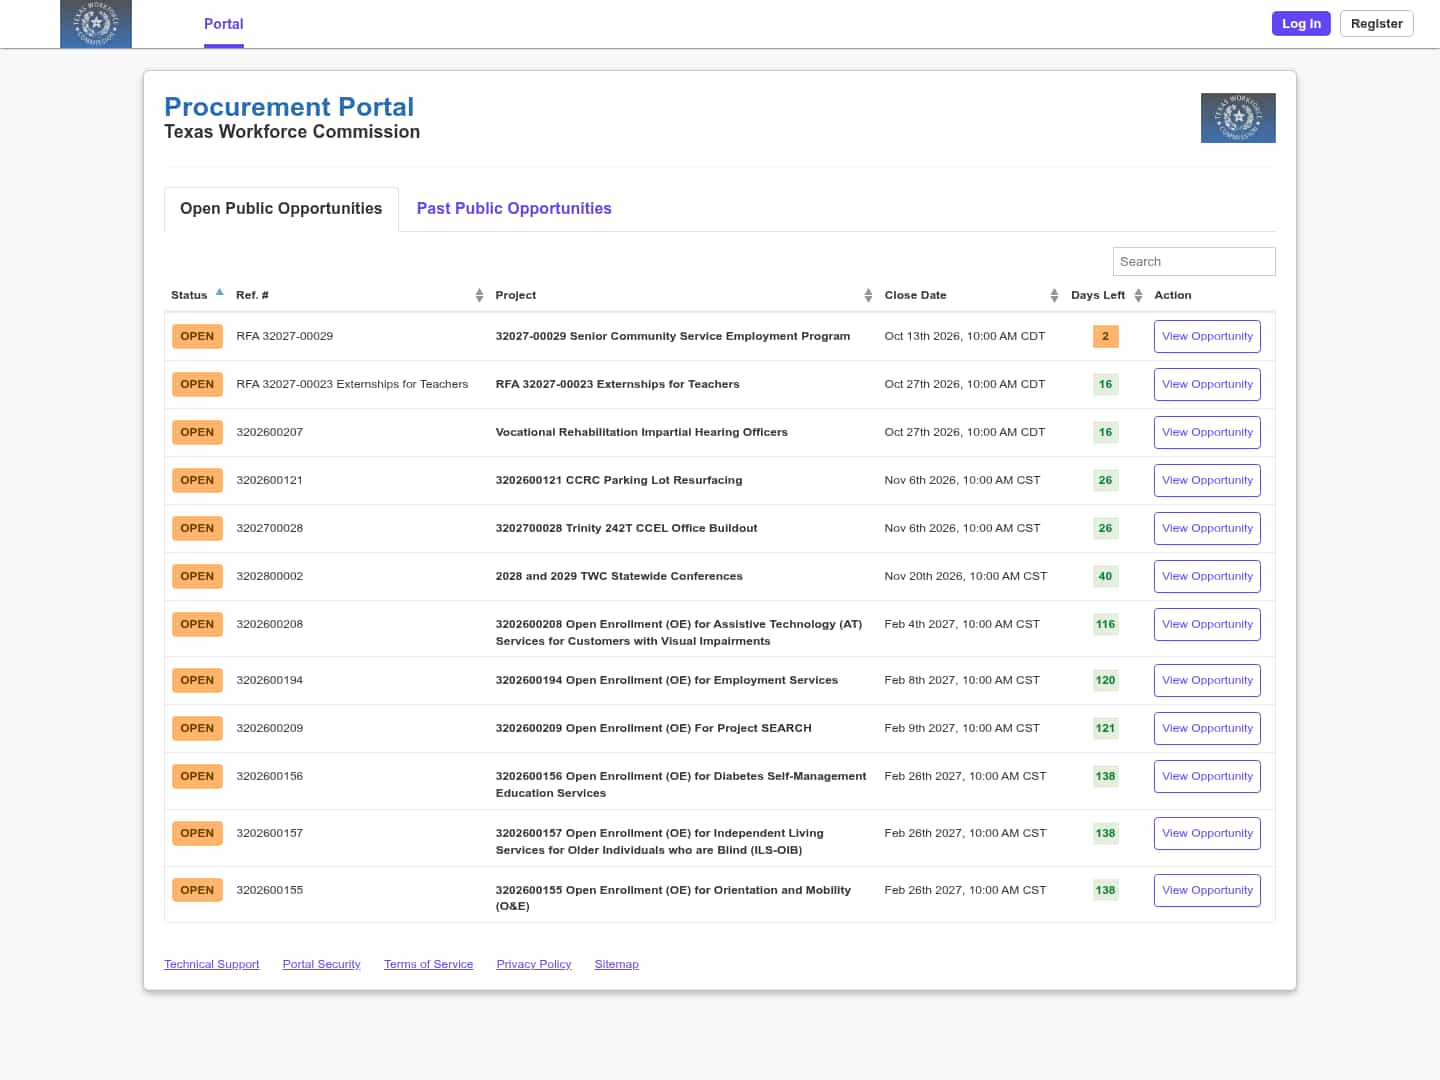Open Terms of Service link
Viewport: 1440px width, 1080px height.
428,964
